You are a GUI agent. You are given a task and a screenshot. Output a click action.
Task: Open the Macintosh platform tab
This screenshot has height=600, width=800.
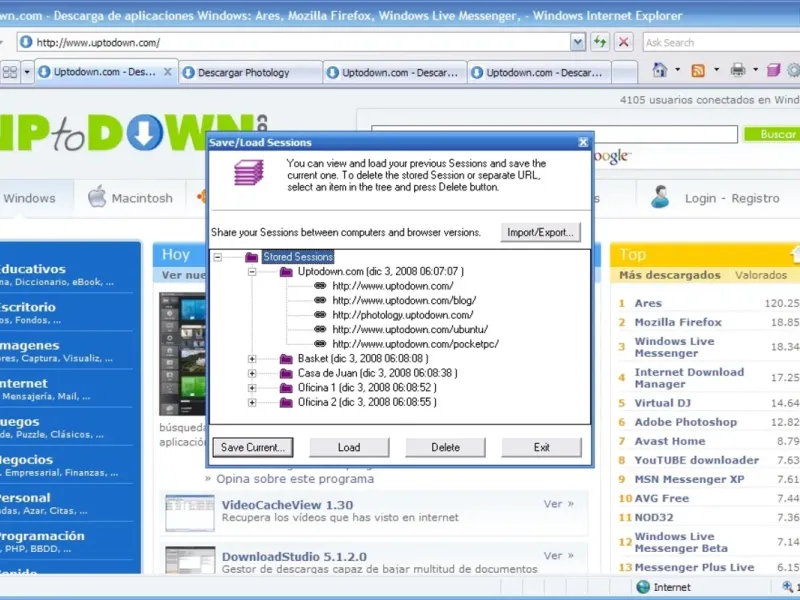tap(130, 198)
